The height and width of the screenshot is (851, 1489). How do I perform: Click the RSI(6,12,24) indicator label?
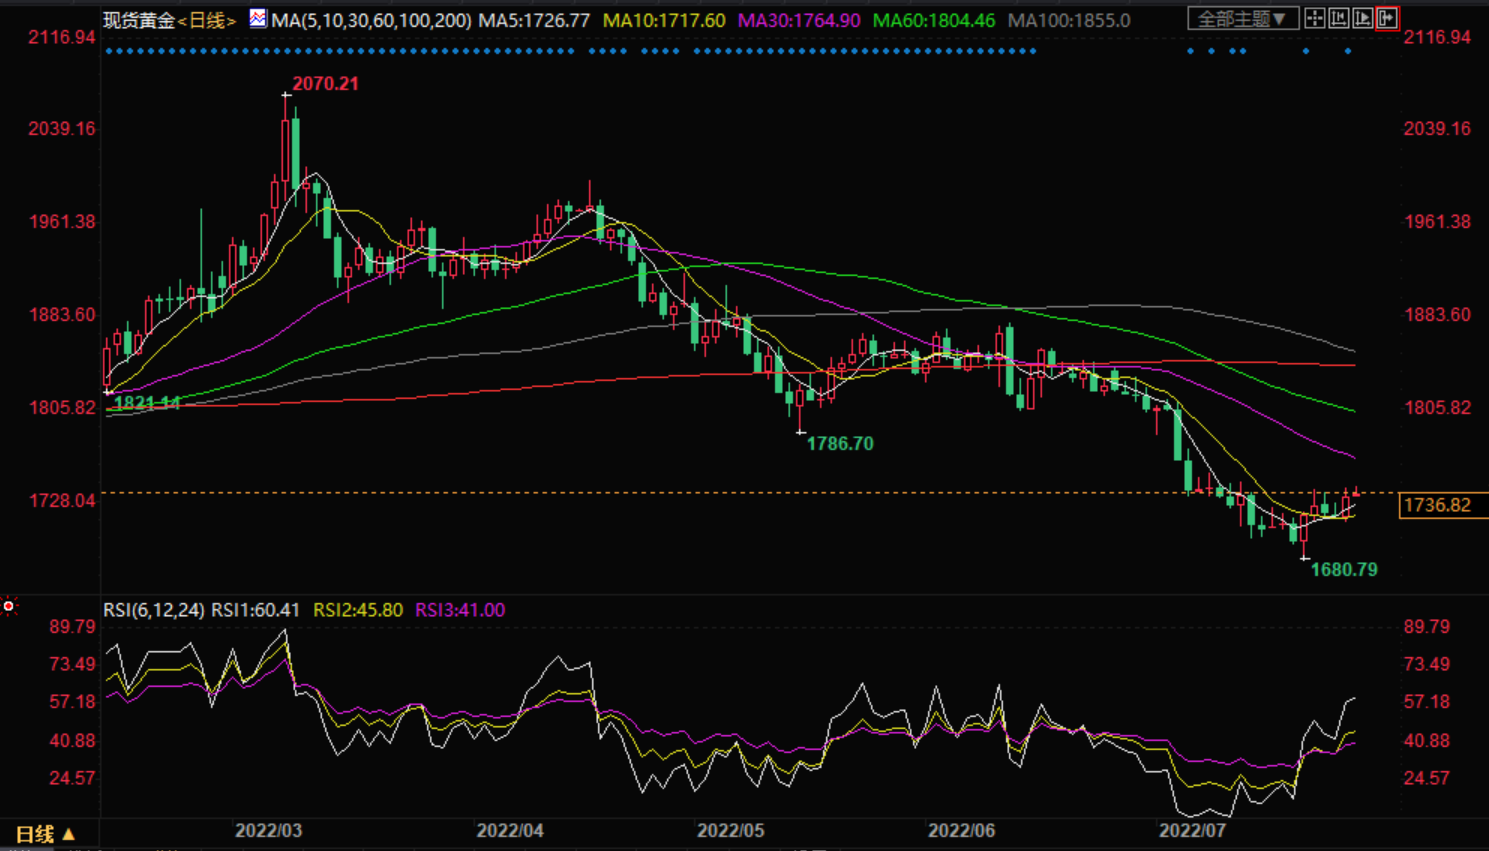pyautogui.click(x=153, y=610)
